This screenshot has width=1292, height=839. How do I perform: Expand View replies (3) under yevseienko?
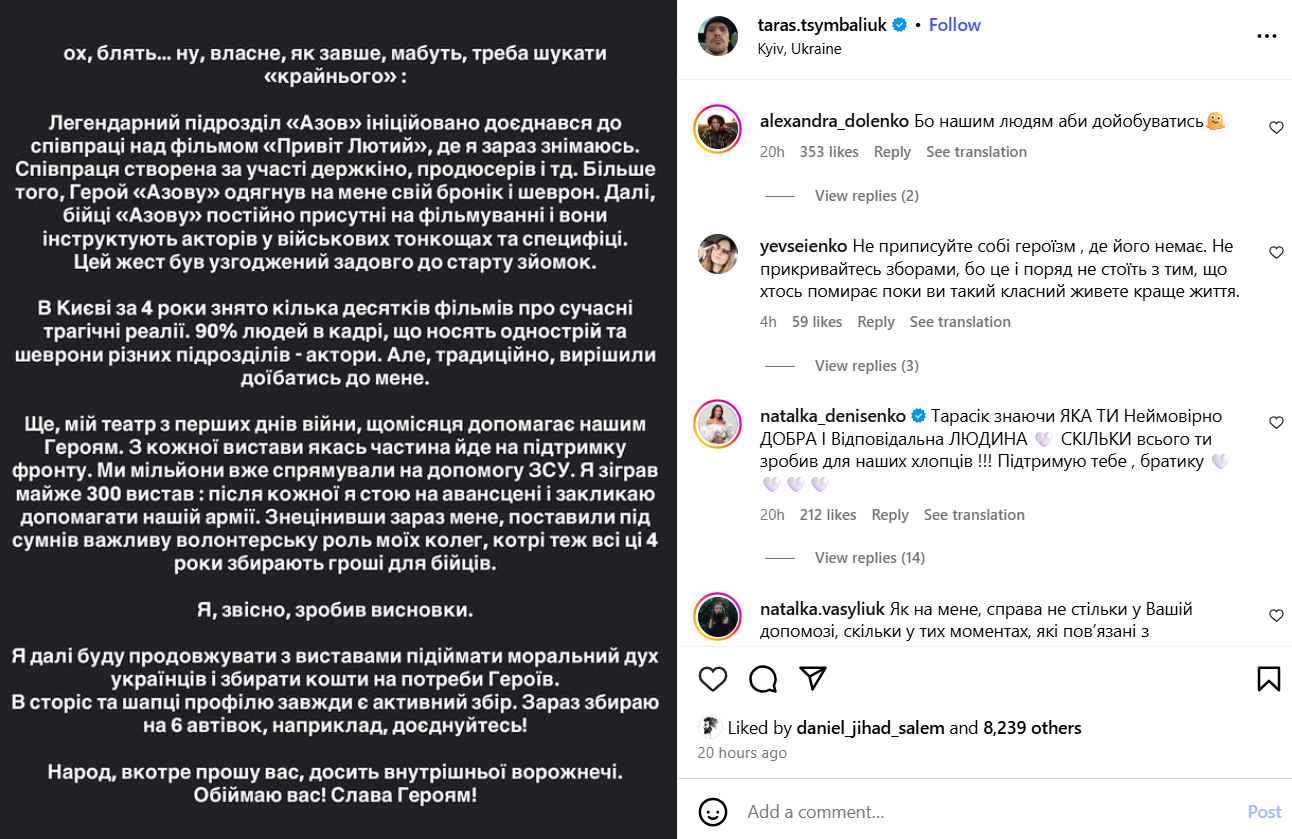click(x=866, y=366)
